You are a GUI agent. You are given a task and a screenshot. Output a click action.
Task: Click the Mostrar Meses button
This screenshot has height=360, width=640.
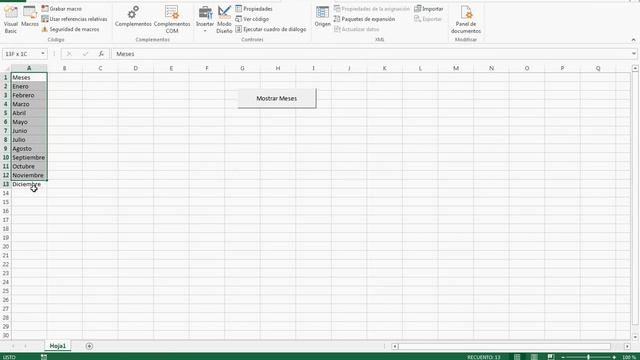point(277,98)
